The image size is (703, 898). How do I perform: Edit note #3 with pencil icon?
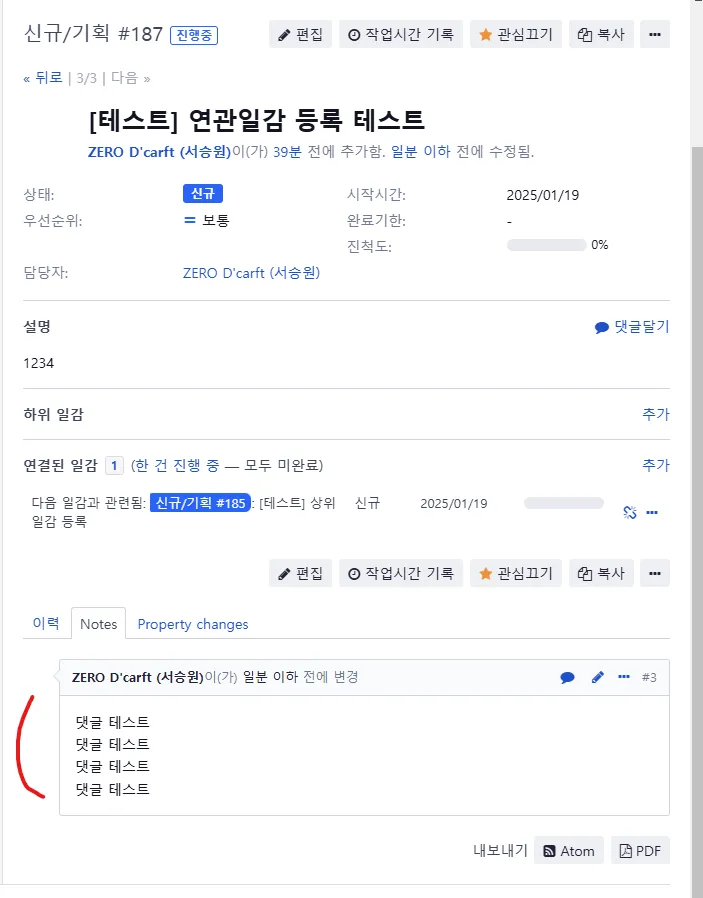coord(598,677)
